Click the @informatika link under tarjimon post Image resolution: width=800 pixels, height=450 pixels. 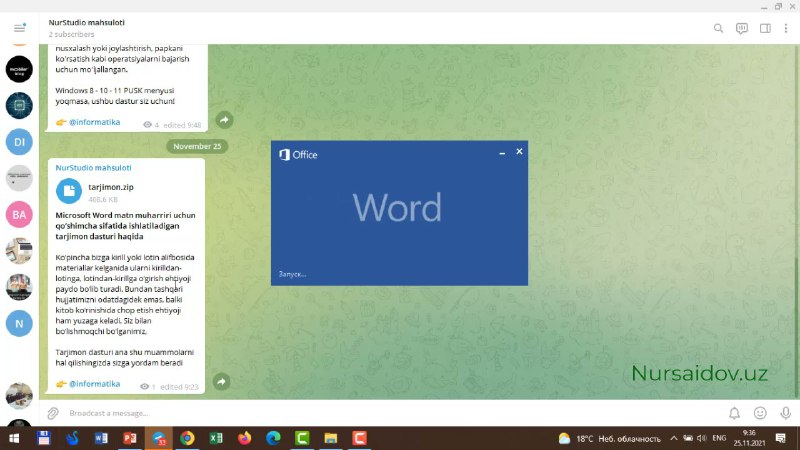point(94,384)
